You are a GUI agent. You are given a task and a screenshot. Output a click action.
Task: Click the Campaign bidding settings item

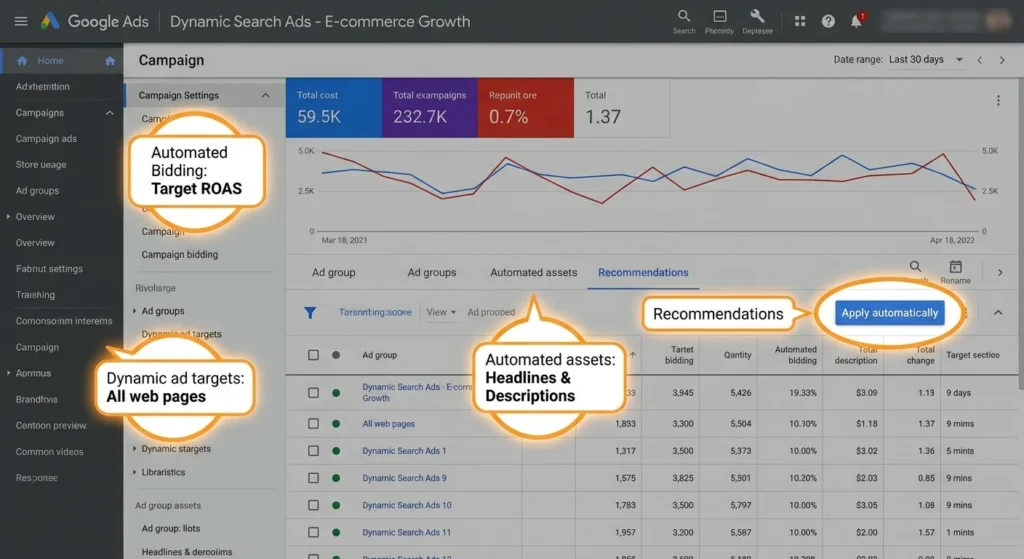point(180,255)
